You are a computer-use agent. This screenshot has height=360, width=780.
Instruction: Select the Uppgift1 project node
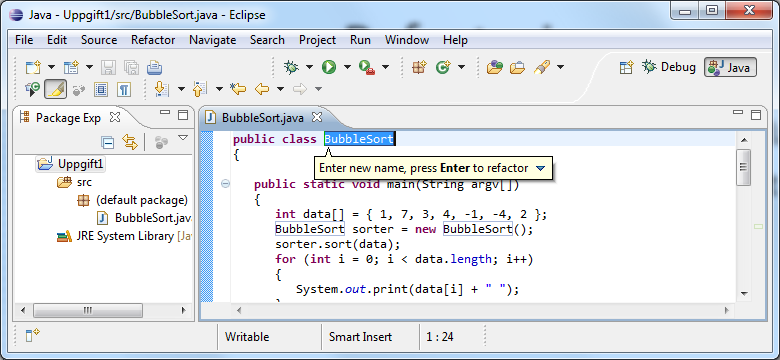pos(71,164)
